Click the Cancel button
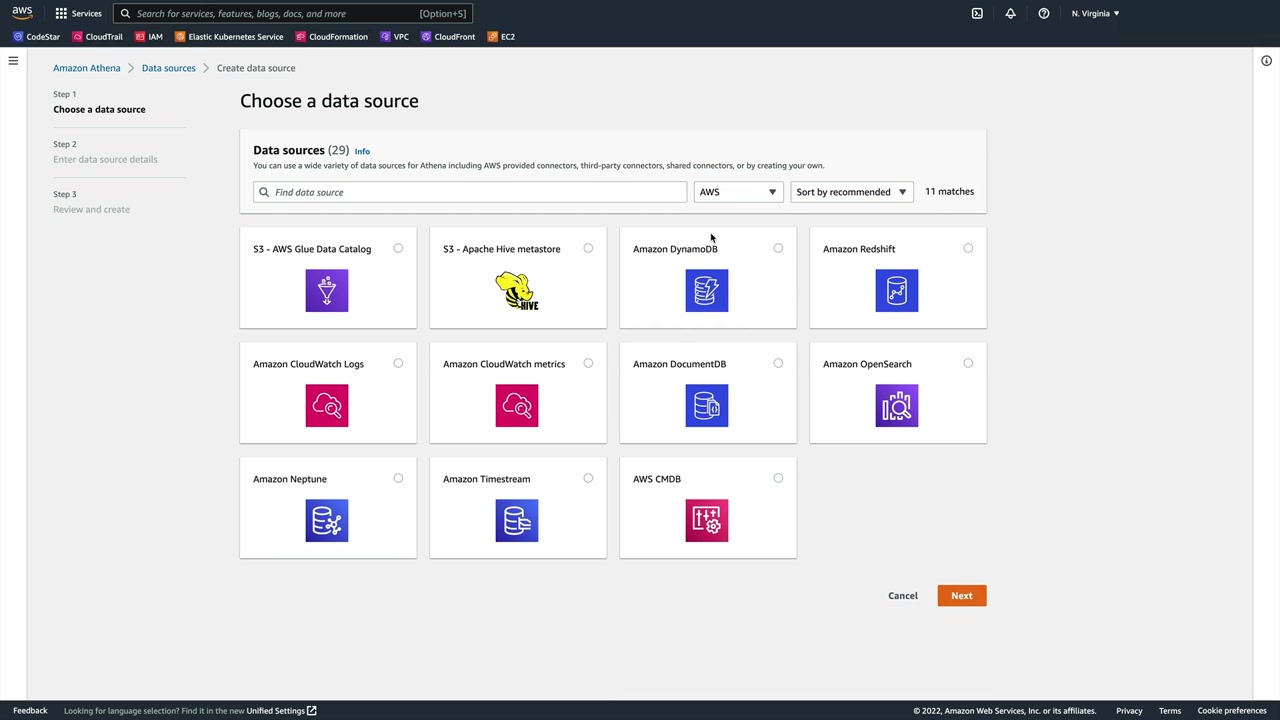 coord(903,596)
